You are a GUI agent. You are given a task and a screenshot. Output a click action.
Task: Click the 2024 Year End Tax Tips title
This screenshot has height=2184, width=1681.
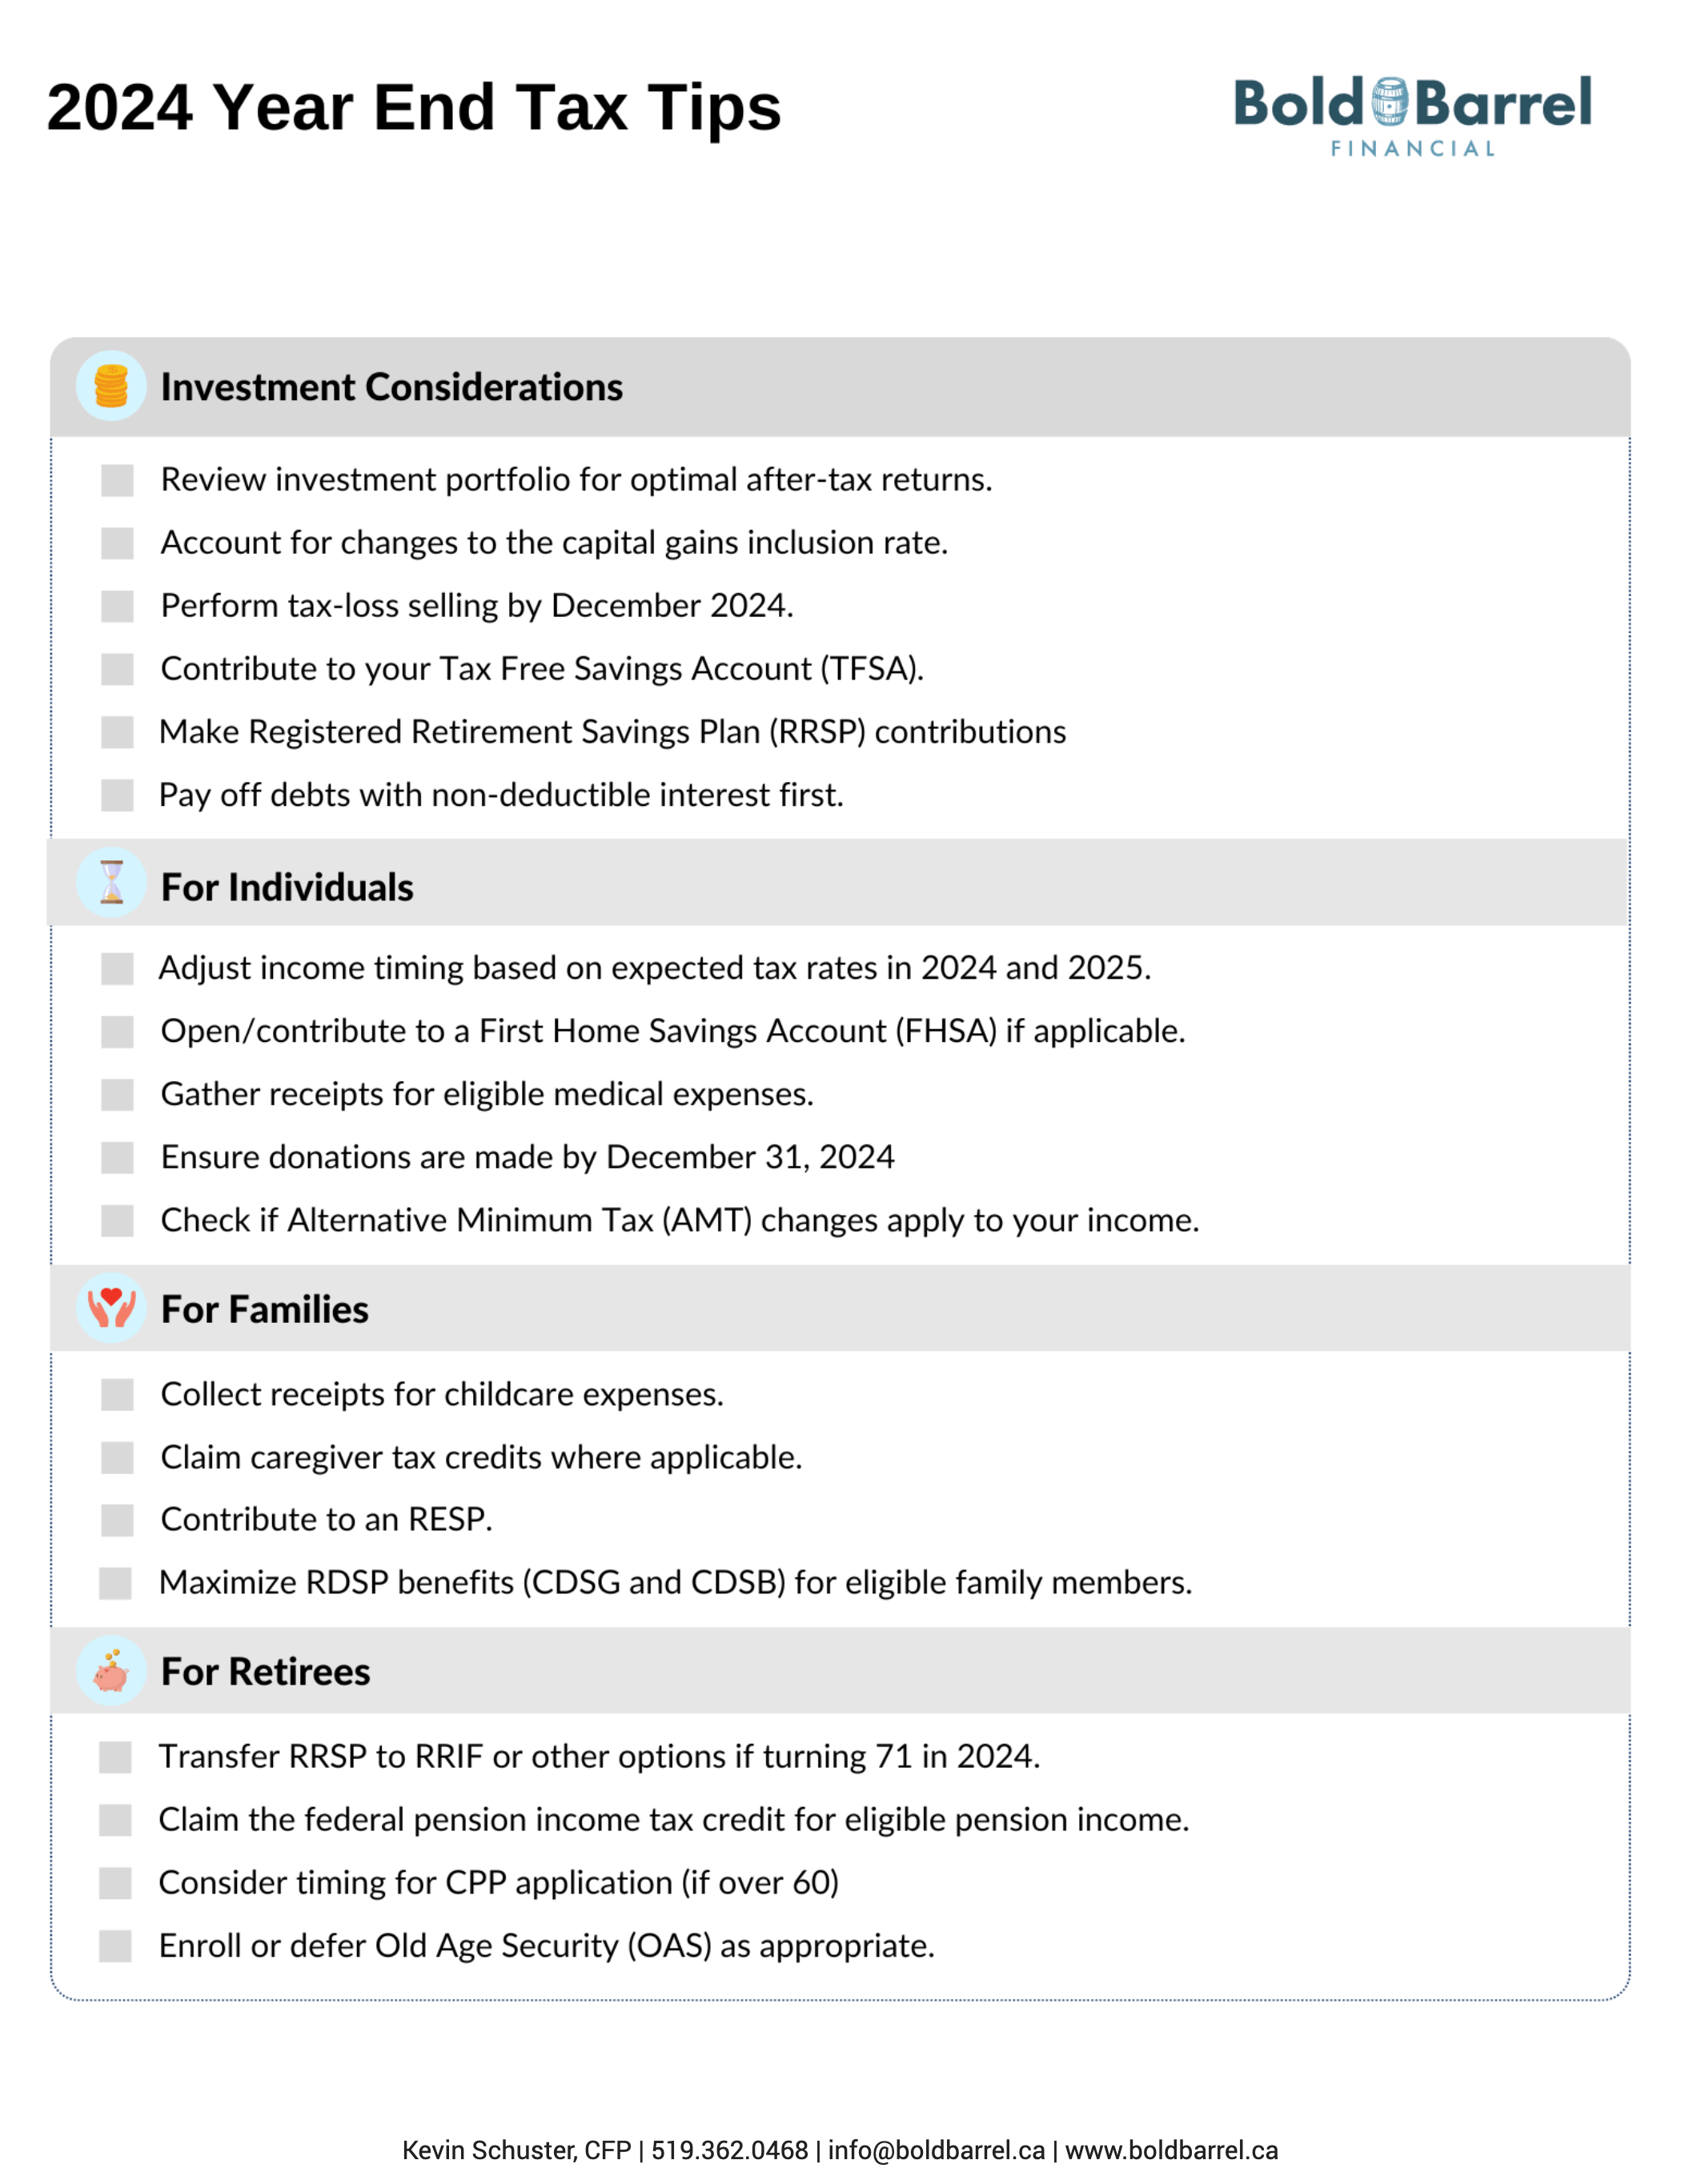414,107
